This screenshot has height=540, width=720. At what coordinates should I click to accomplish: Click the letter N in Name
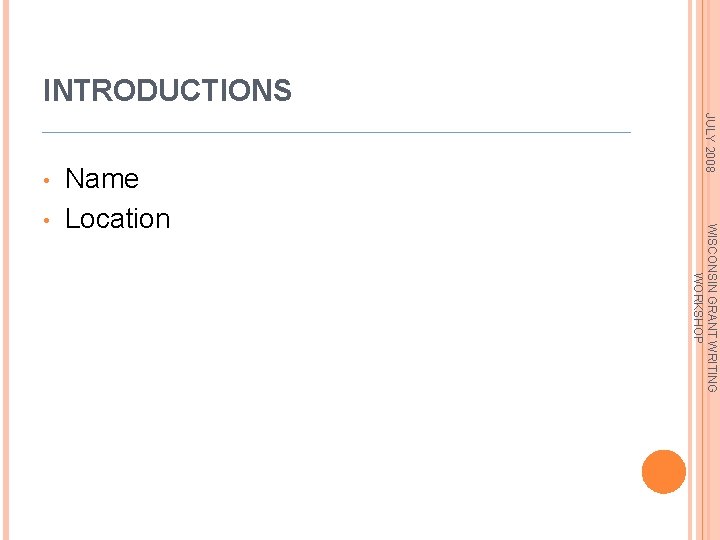[x=74, y=179]
